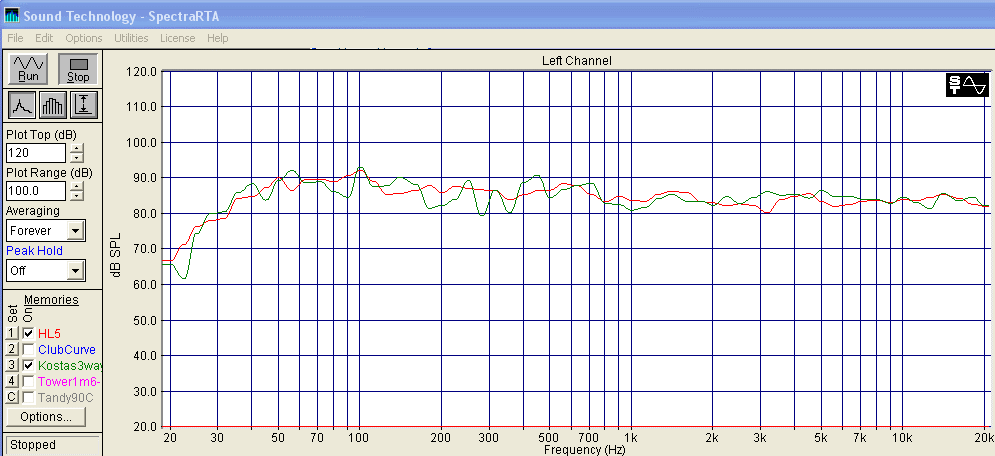The height and width of the screenshot is (456, 995).
Task: Click the dB SPL axis title
Action: (115, 255)
